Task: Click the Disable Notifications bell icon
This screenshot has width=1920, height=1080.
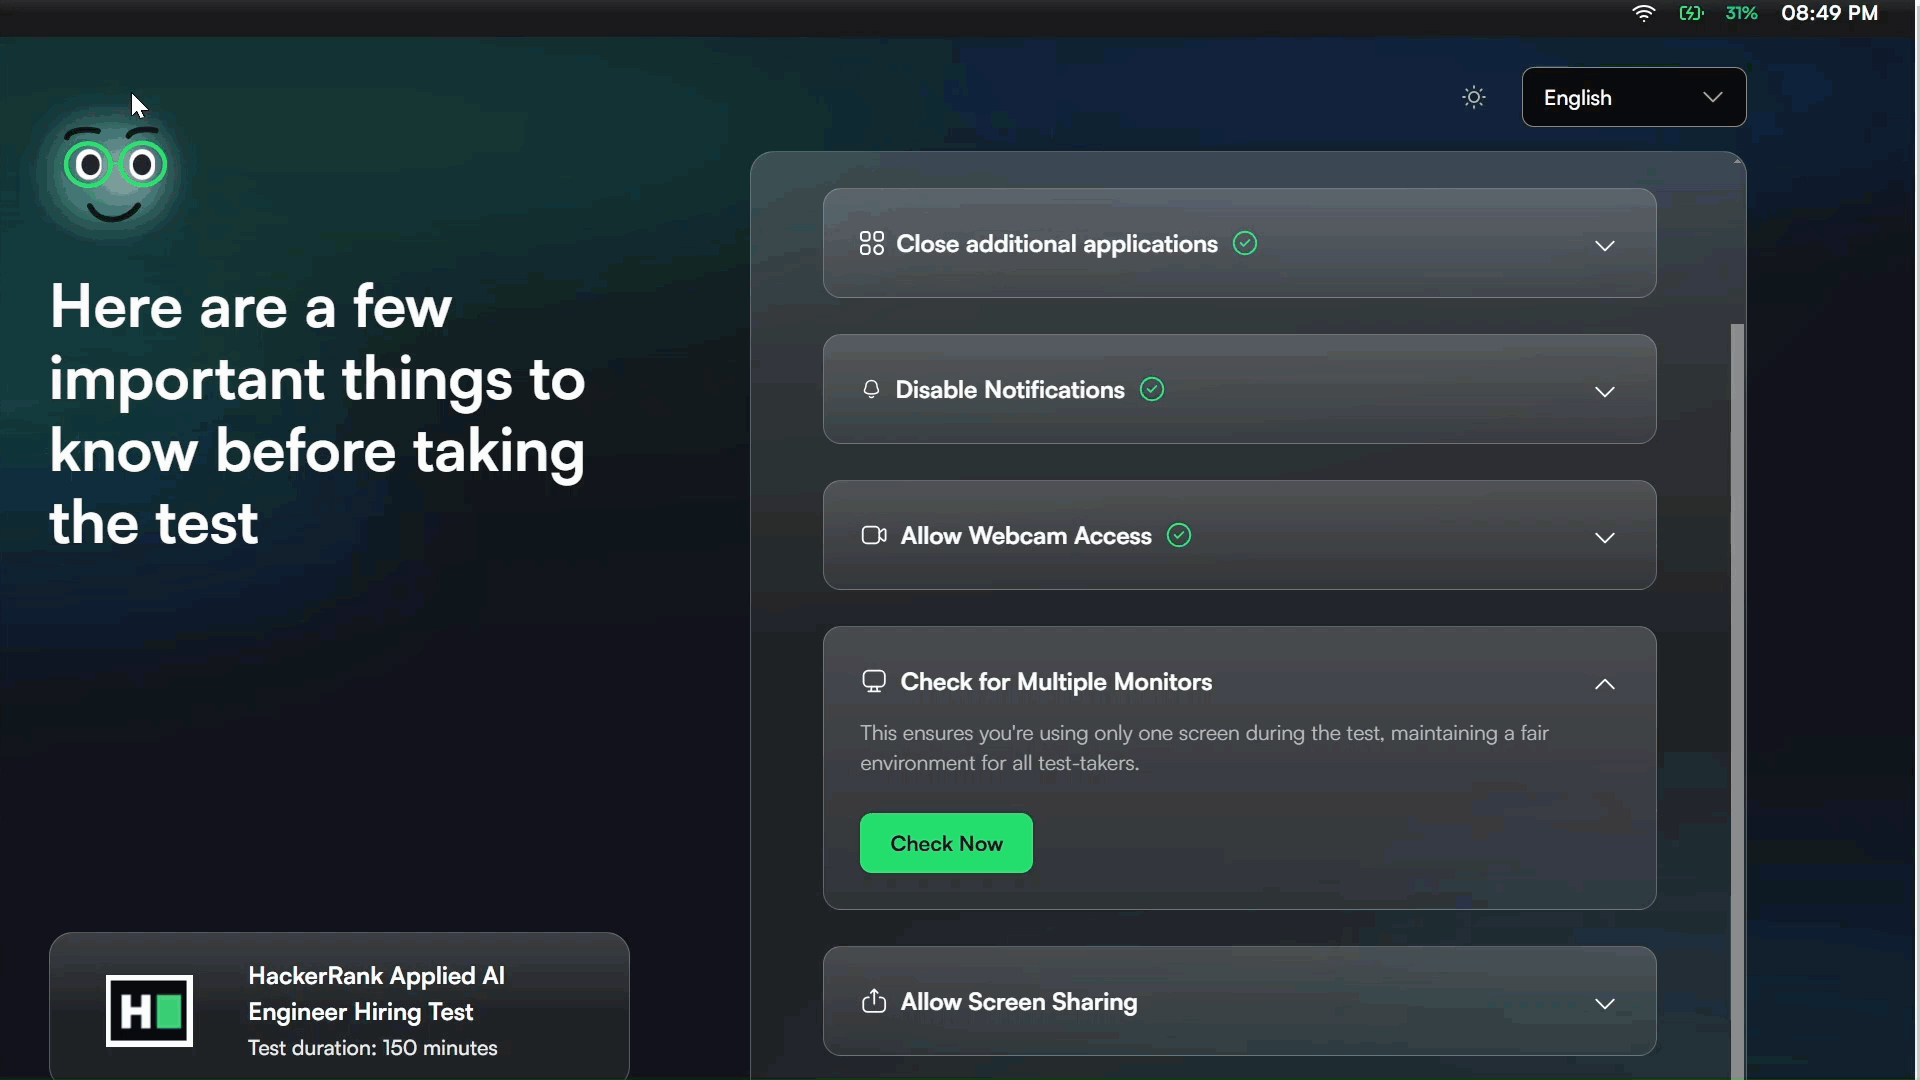Action: click(x=871, y=389)
